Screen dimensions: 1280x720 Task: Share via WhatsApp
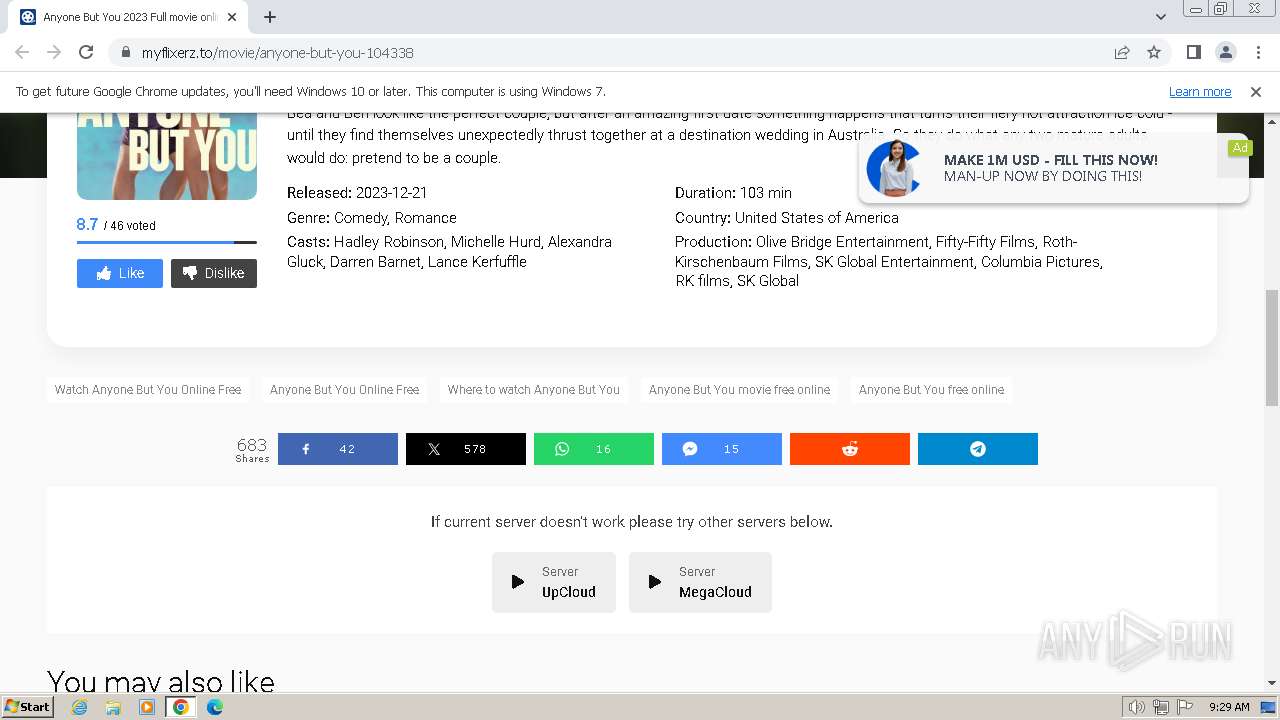click(594, 449)
